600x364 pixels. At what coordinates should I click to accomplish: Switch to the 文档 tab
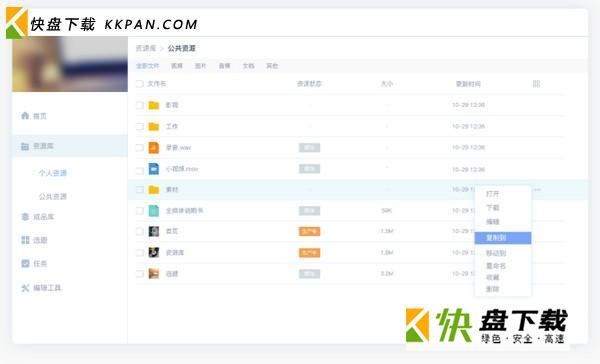click(248, 66)
